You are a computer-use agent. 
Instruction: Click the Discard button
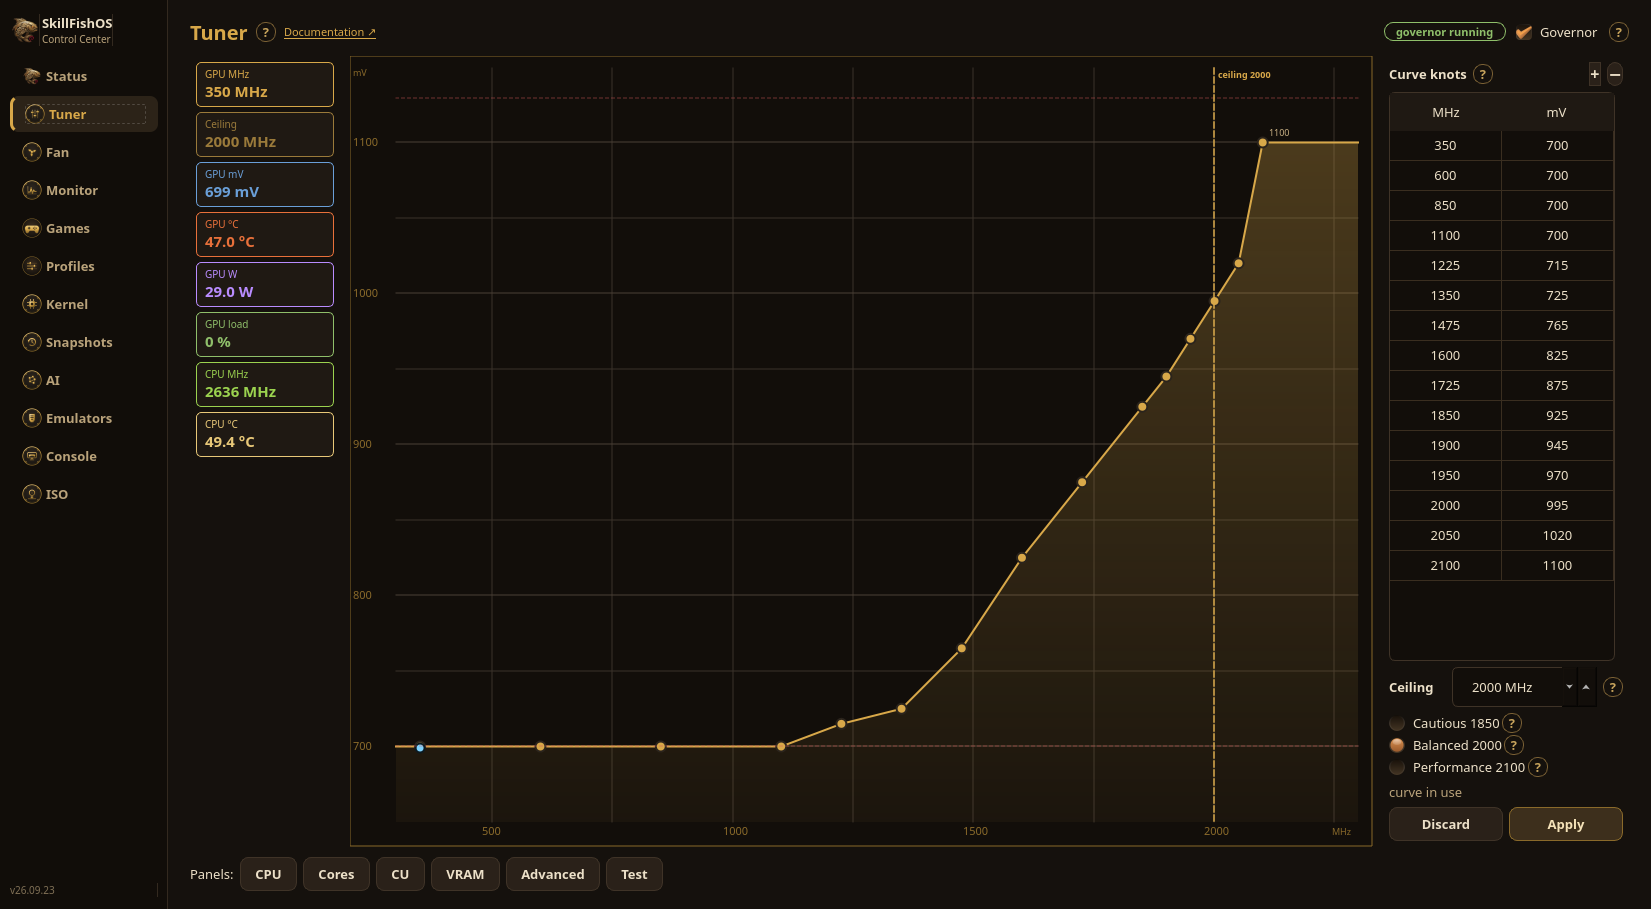1445,824
